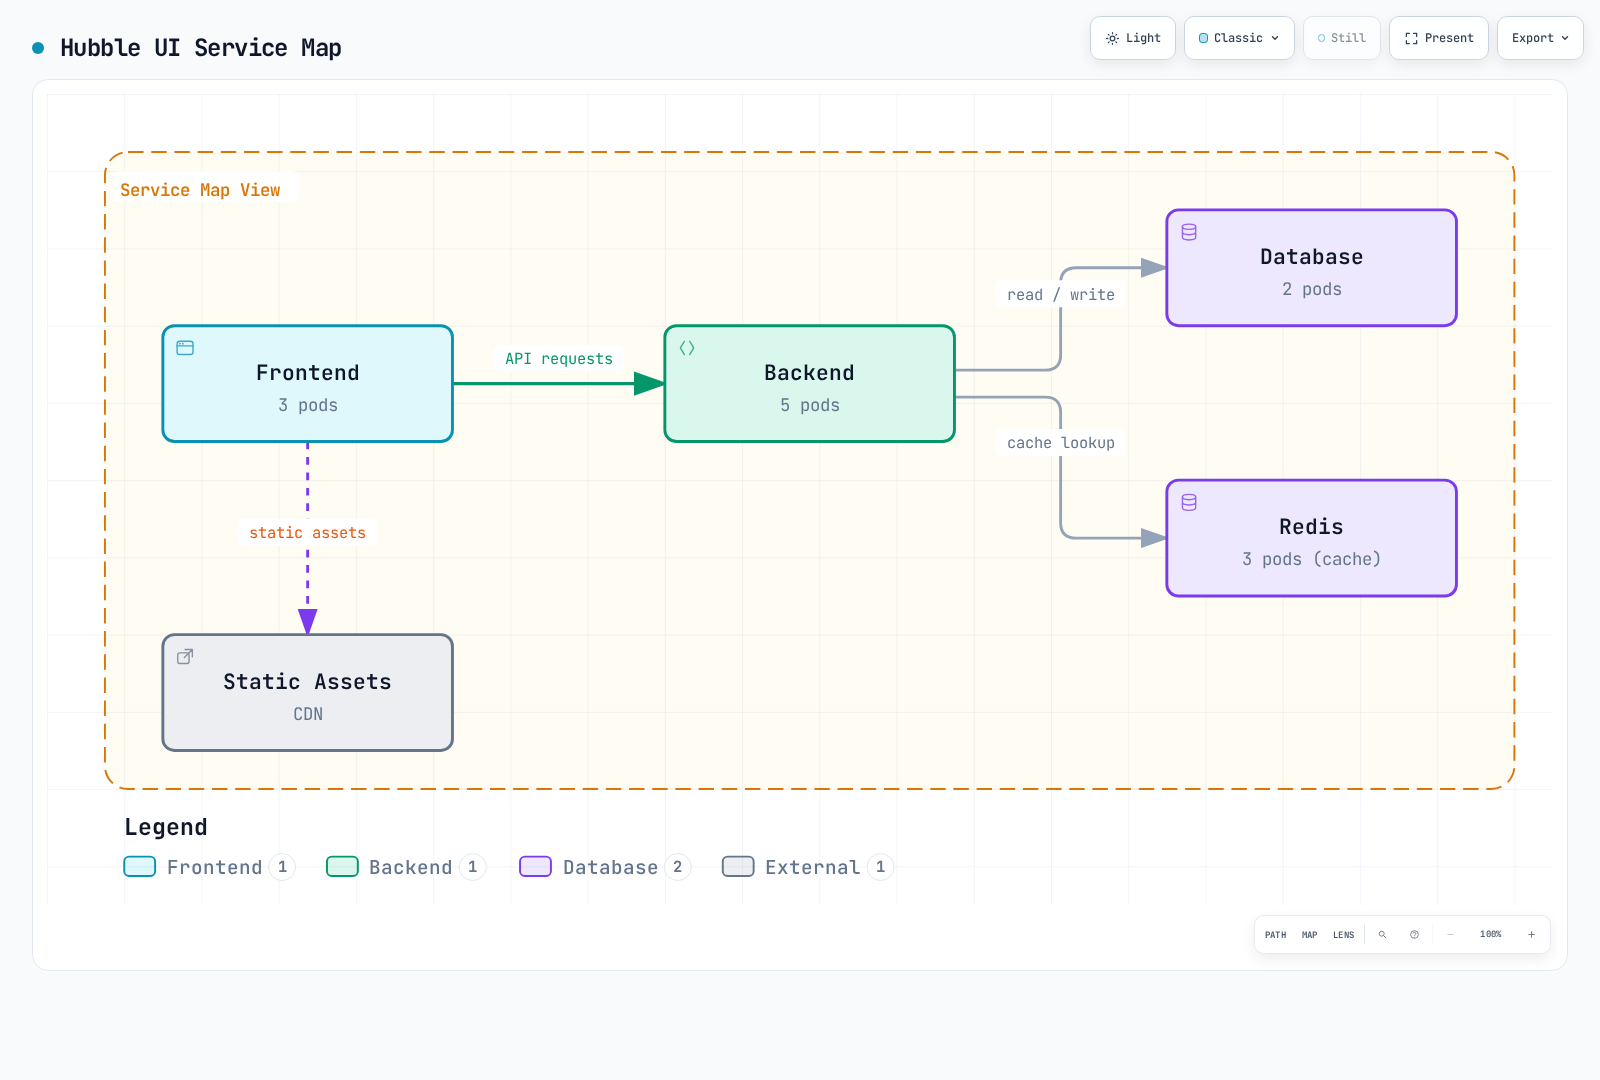Open the Export dropdown menu

click(x=1540, y=38)
